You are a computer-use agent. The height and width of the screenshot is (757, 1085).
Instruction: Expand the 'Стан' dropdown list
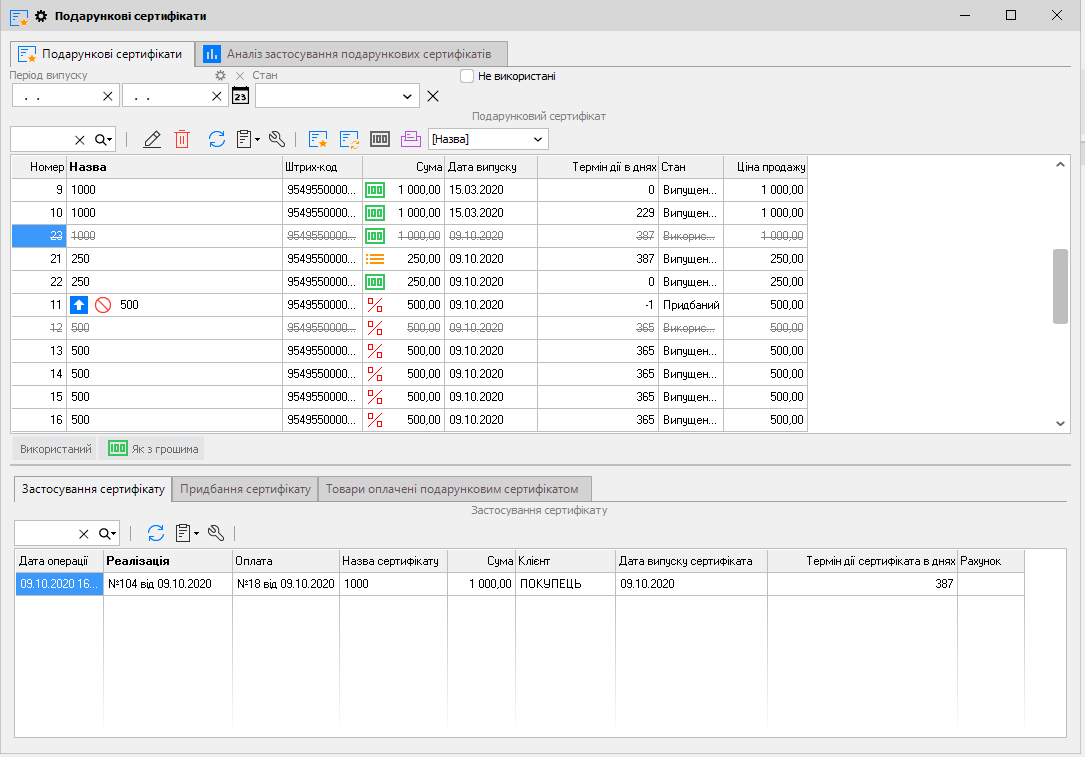[x=408, y=96]
